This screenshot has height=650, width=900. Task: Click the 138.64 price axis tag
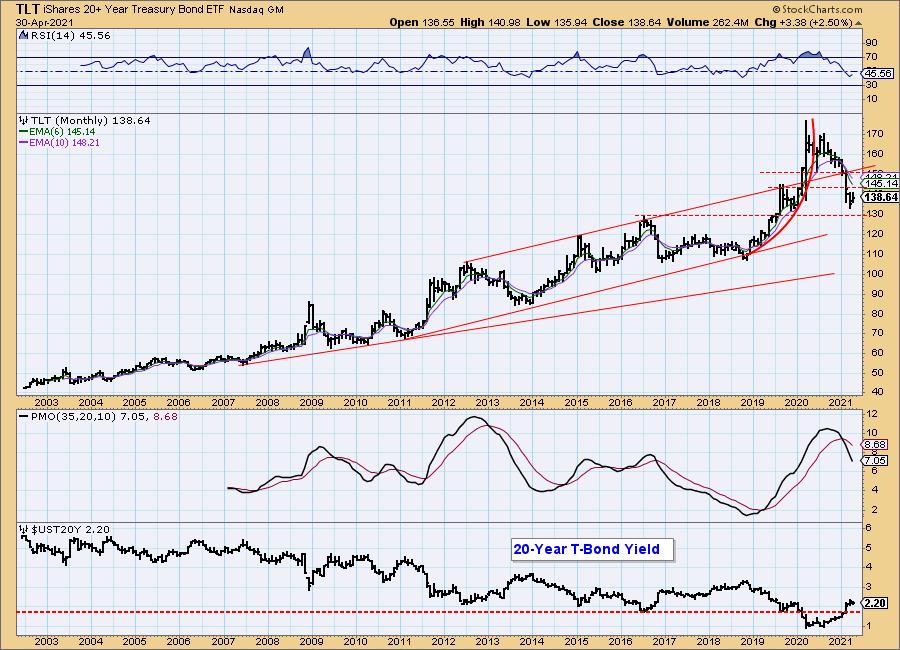[880, 197]
